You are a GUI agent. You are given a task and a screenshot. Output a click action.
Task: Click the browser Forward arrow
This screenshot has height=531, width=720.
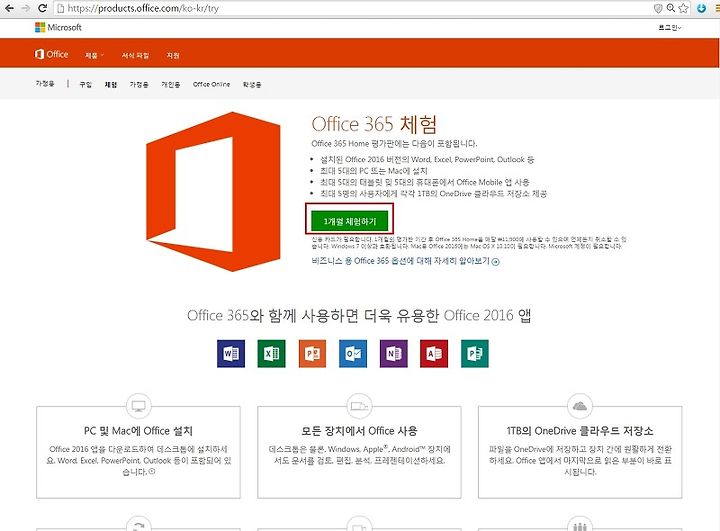pos(25,8)
